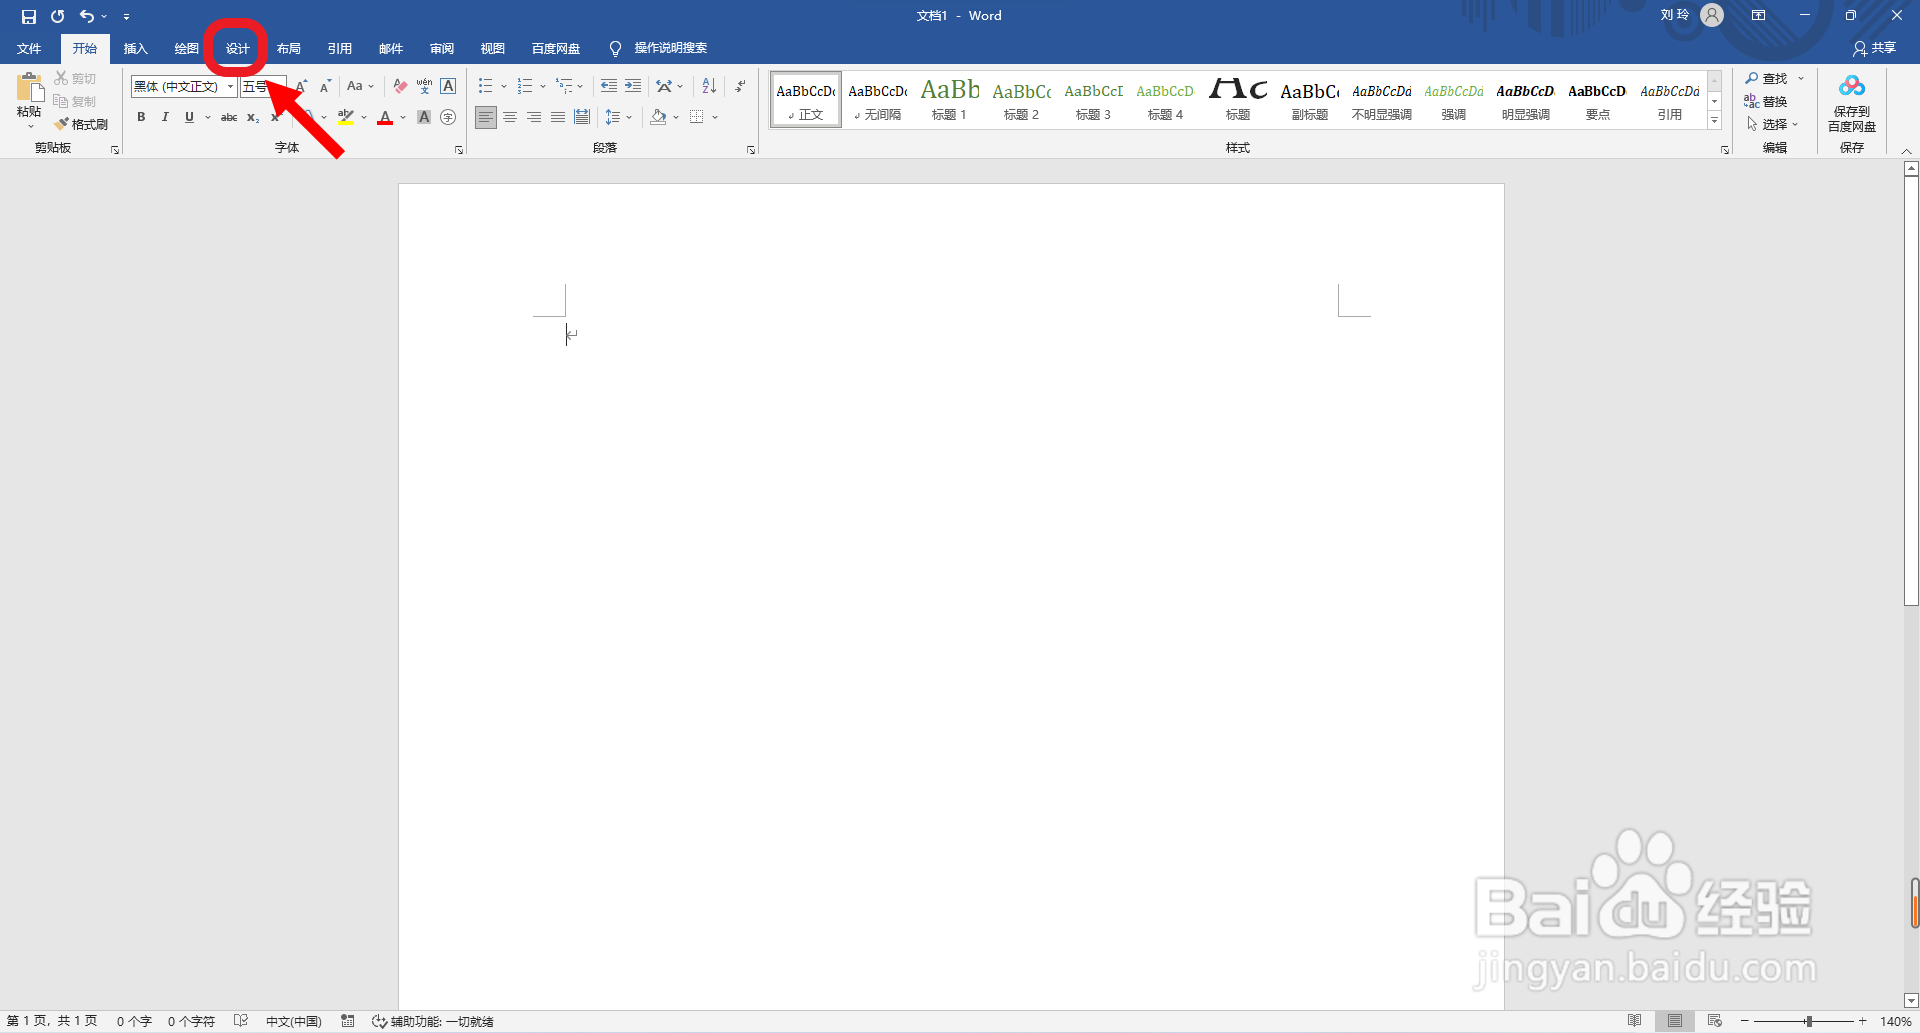Click the font color red A swatch

point(385,117)
